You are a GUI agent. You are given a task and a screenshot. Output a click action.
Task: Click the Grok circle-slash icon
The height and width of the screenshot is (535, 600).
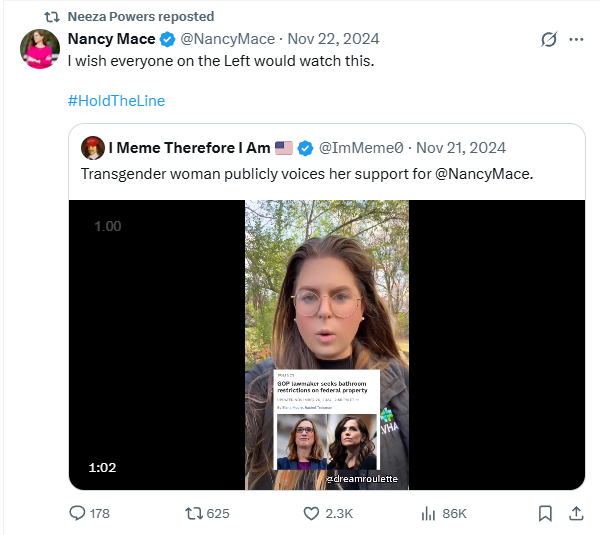(547, 39)
